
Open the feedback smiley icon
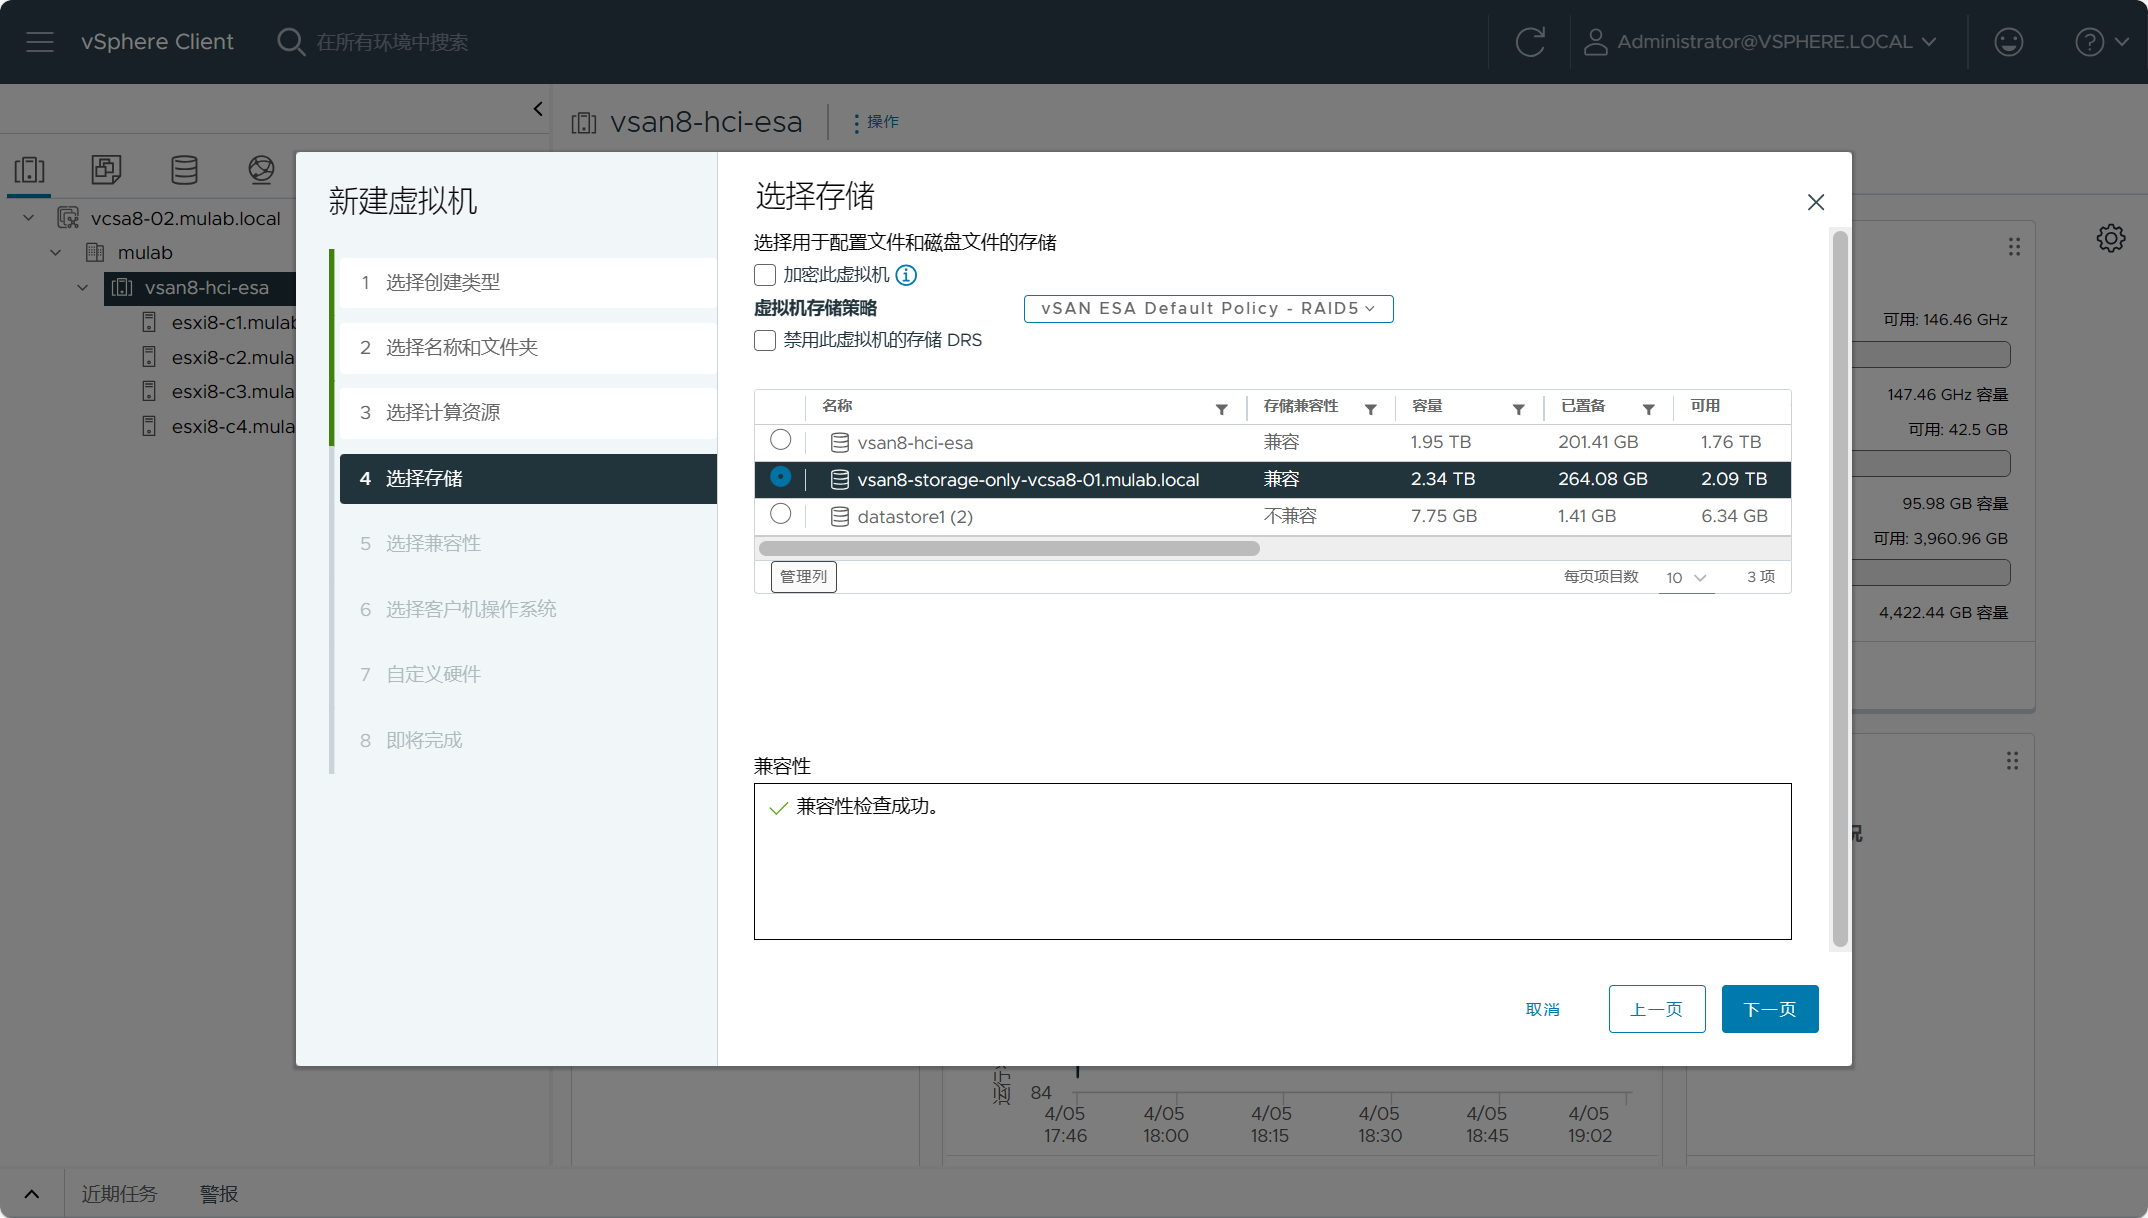point(2008,42)
